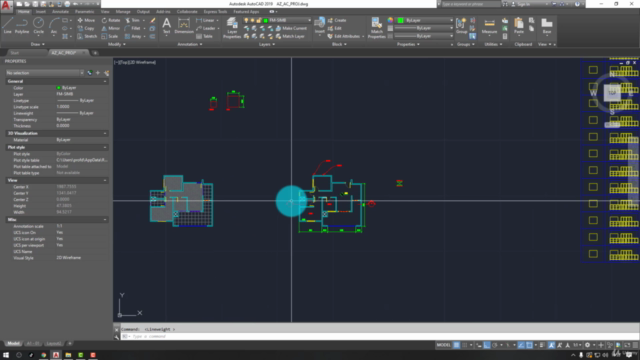Collapse the View properties section

(x=105, y=180)
